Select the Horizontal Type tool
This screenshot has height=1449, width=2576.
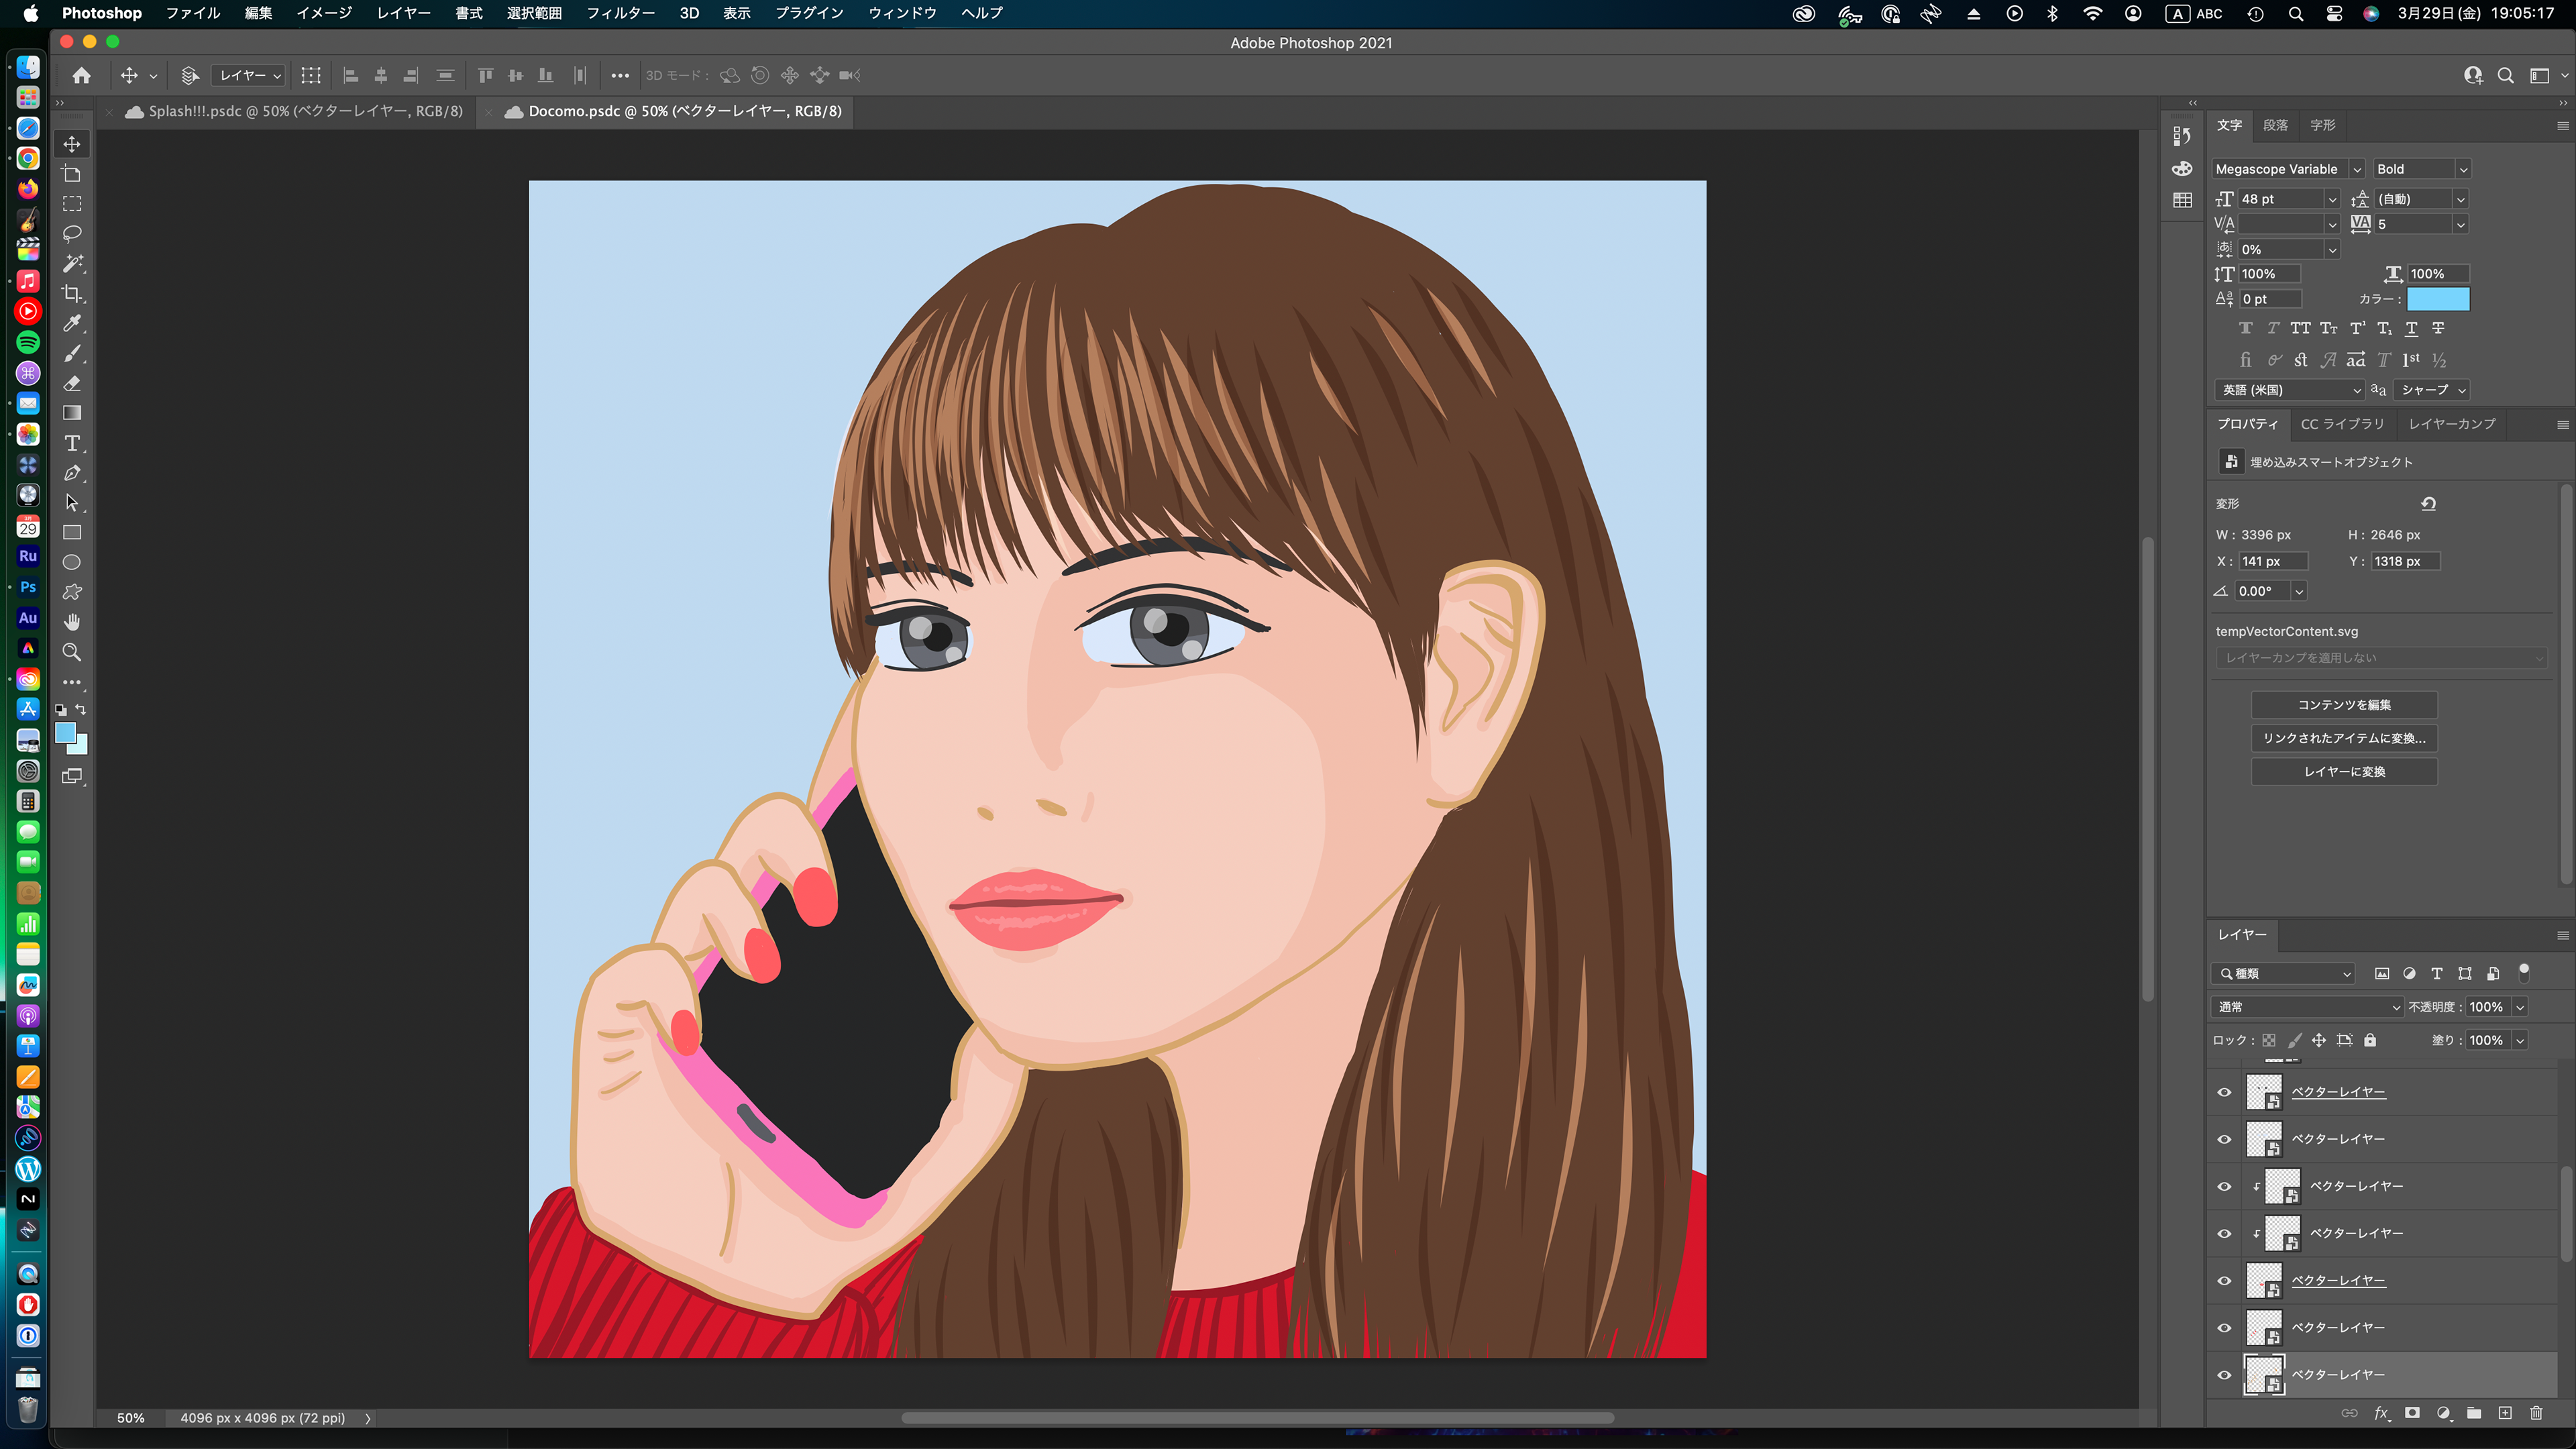[x=72, y=443]
